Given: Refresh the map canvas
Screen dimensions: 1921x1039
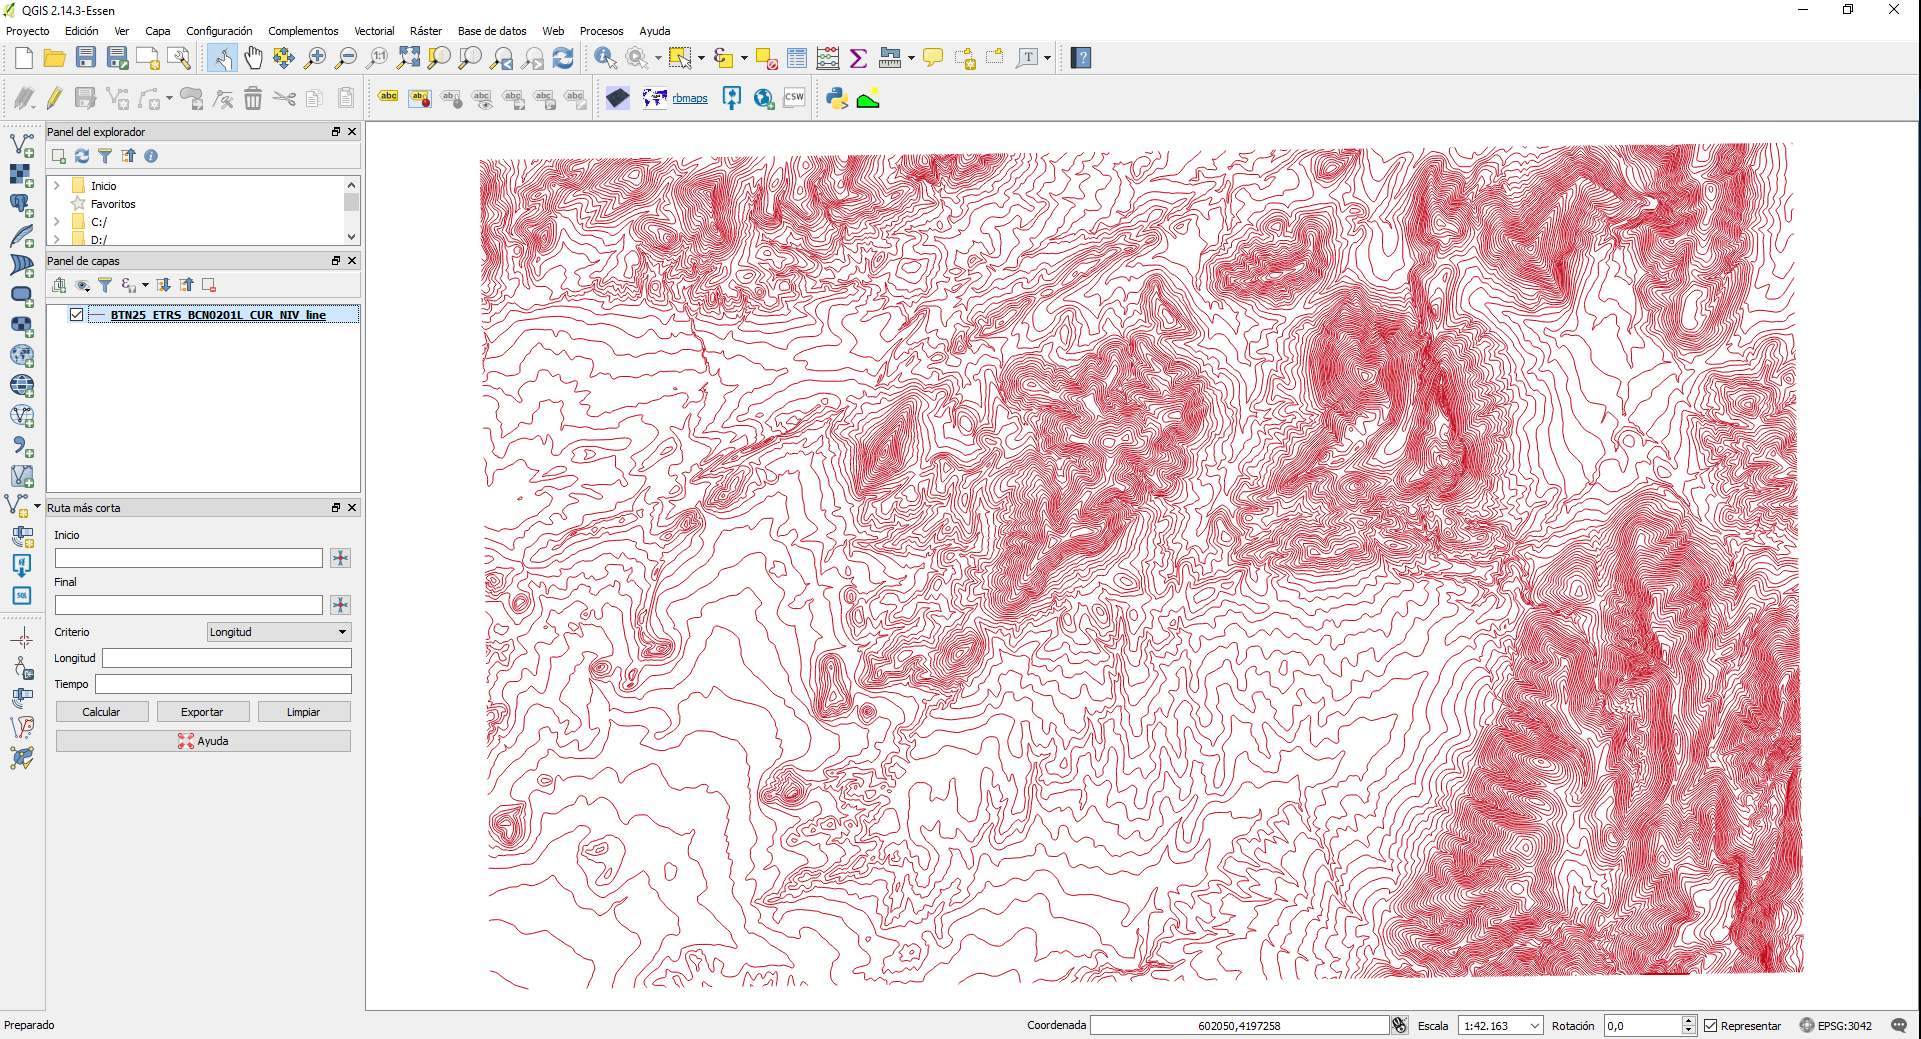Looking at the screenshot, I should (x=563, y=57).
